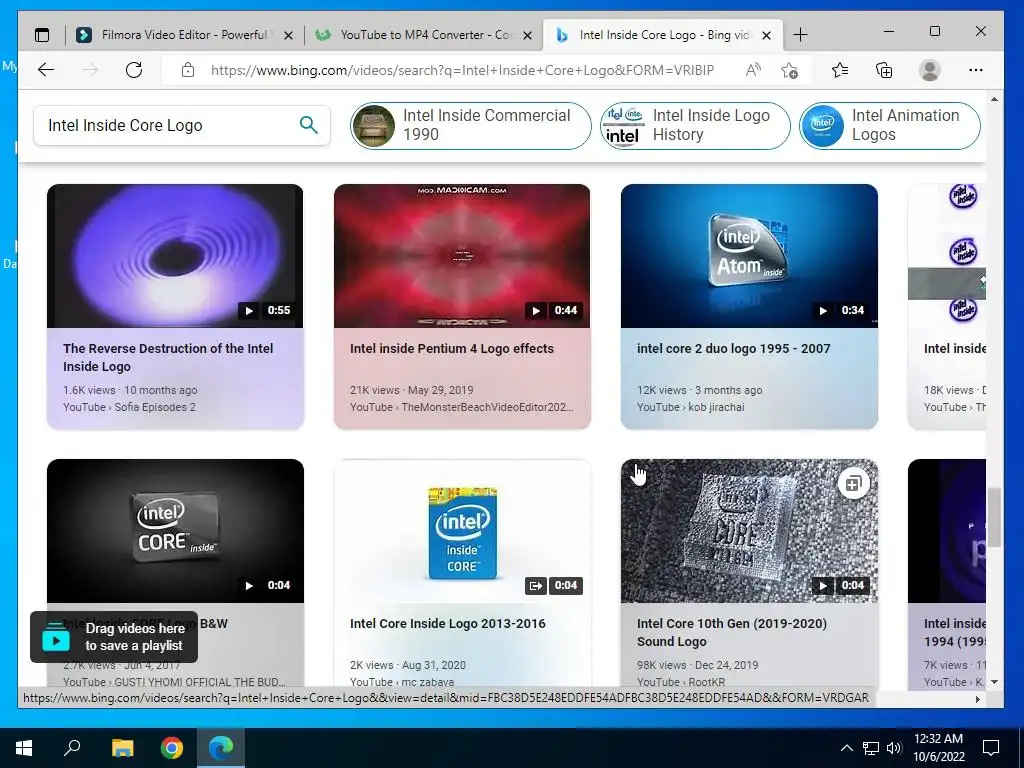
Task: Click the scrollbar down arrow
Action: coord(994,682)
